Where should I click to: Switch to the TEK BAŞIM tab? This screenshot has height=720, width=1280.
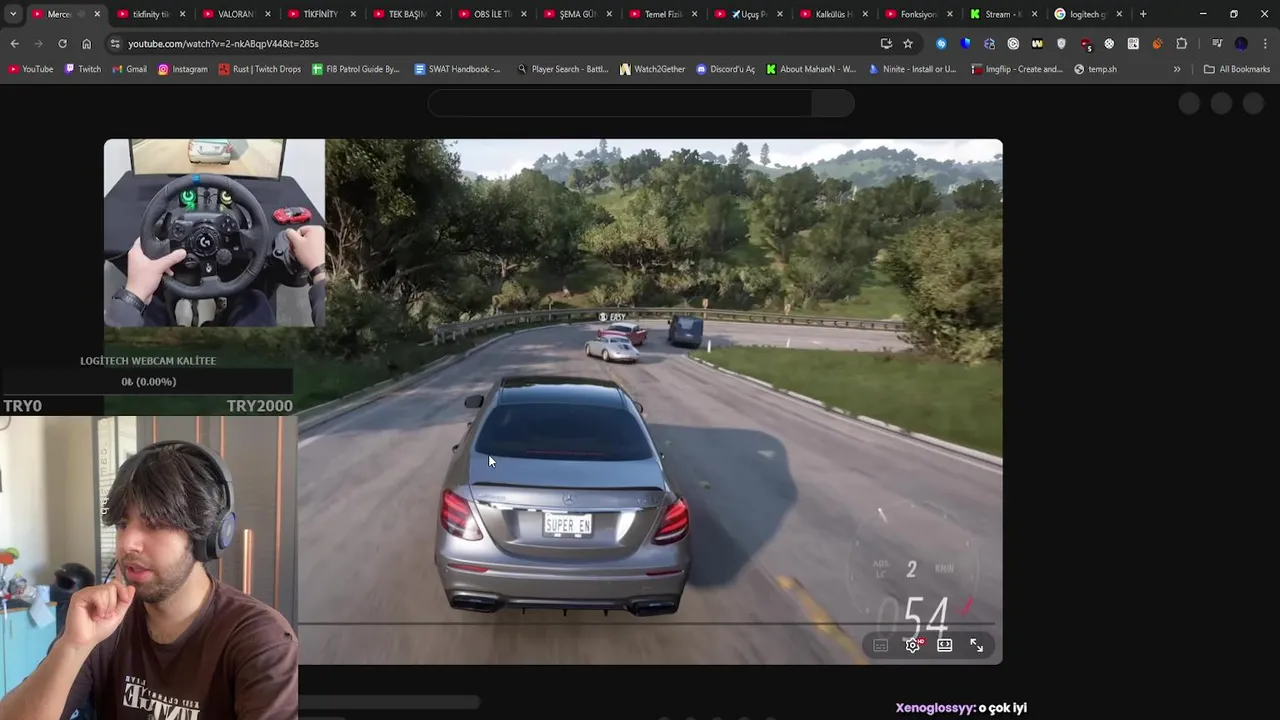(x=406, y=14)
